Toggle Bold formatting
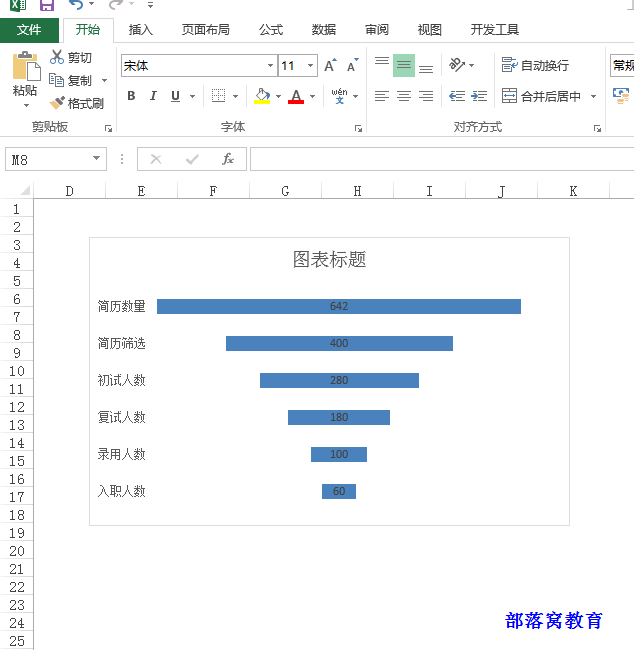 pyautogui.click(x=131, y=96)
